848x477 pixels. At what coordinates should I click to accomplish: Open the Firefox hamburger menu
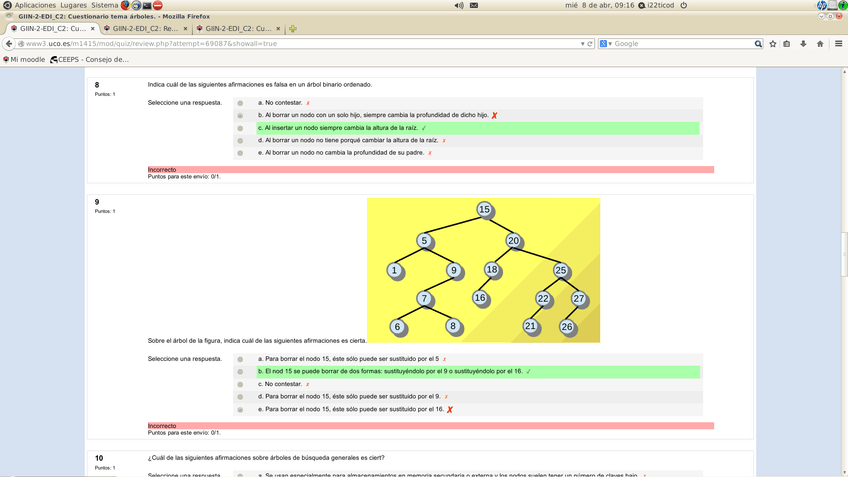(x=838, y=44)
